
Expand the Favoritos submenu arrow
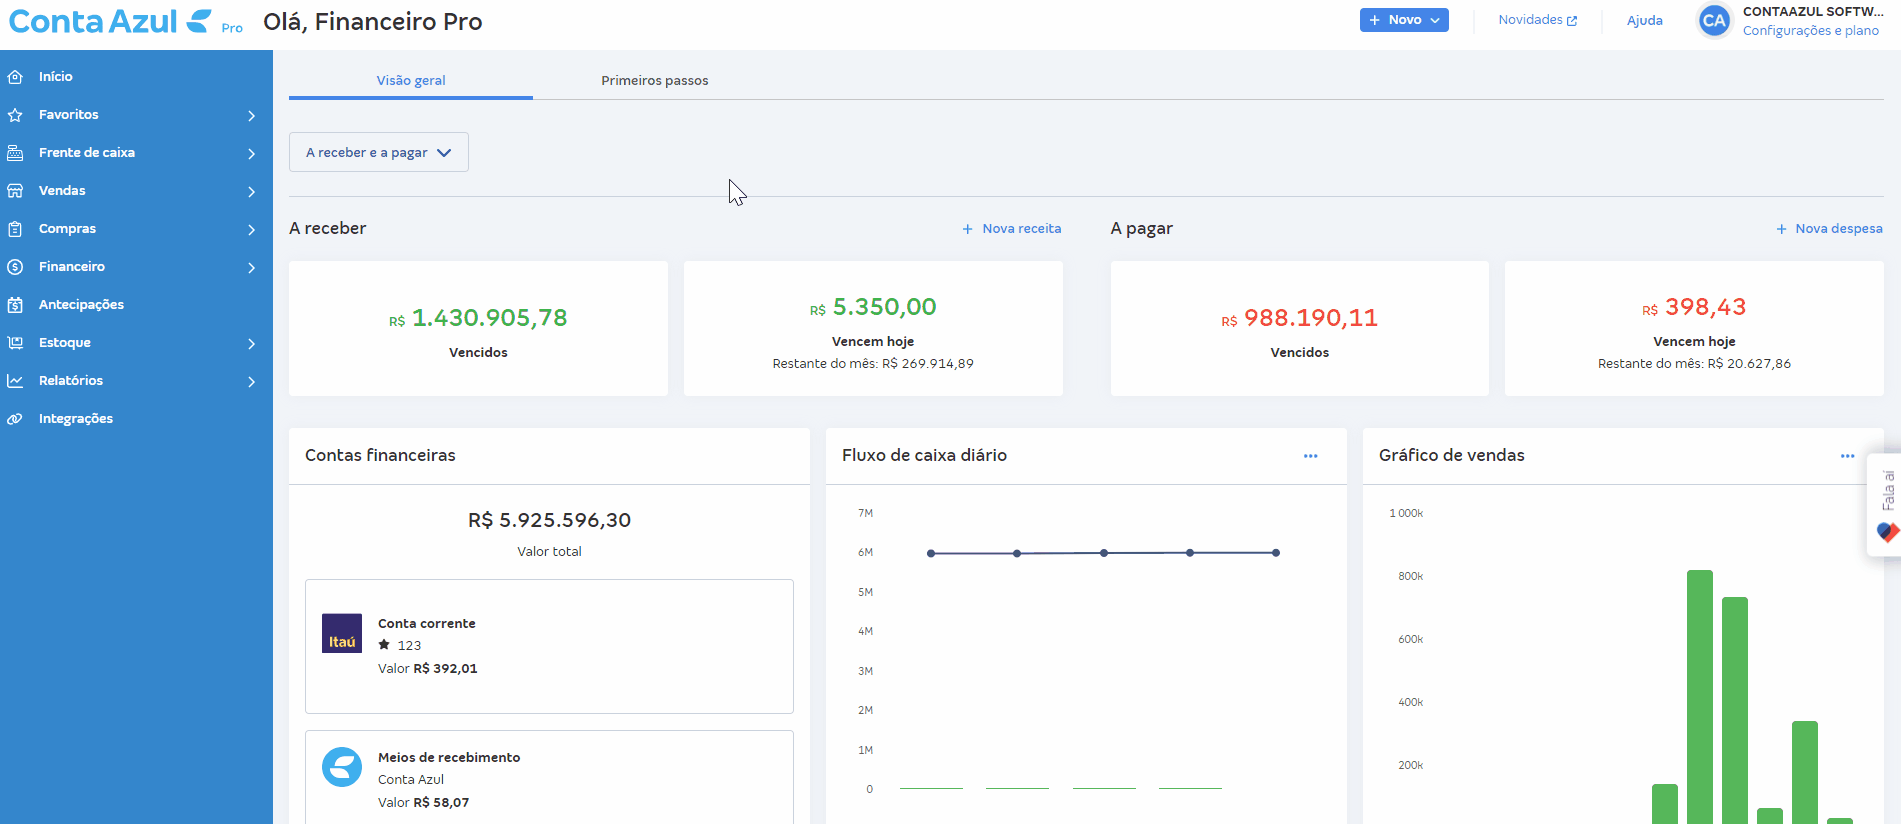251,116
